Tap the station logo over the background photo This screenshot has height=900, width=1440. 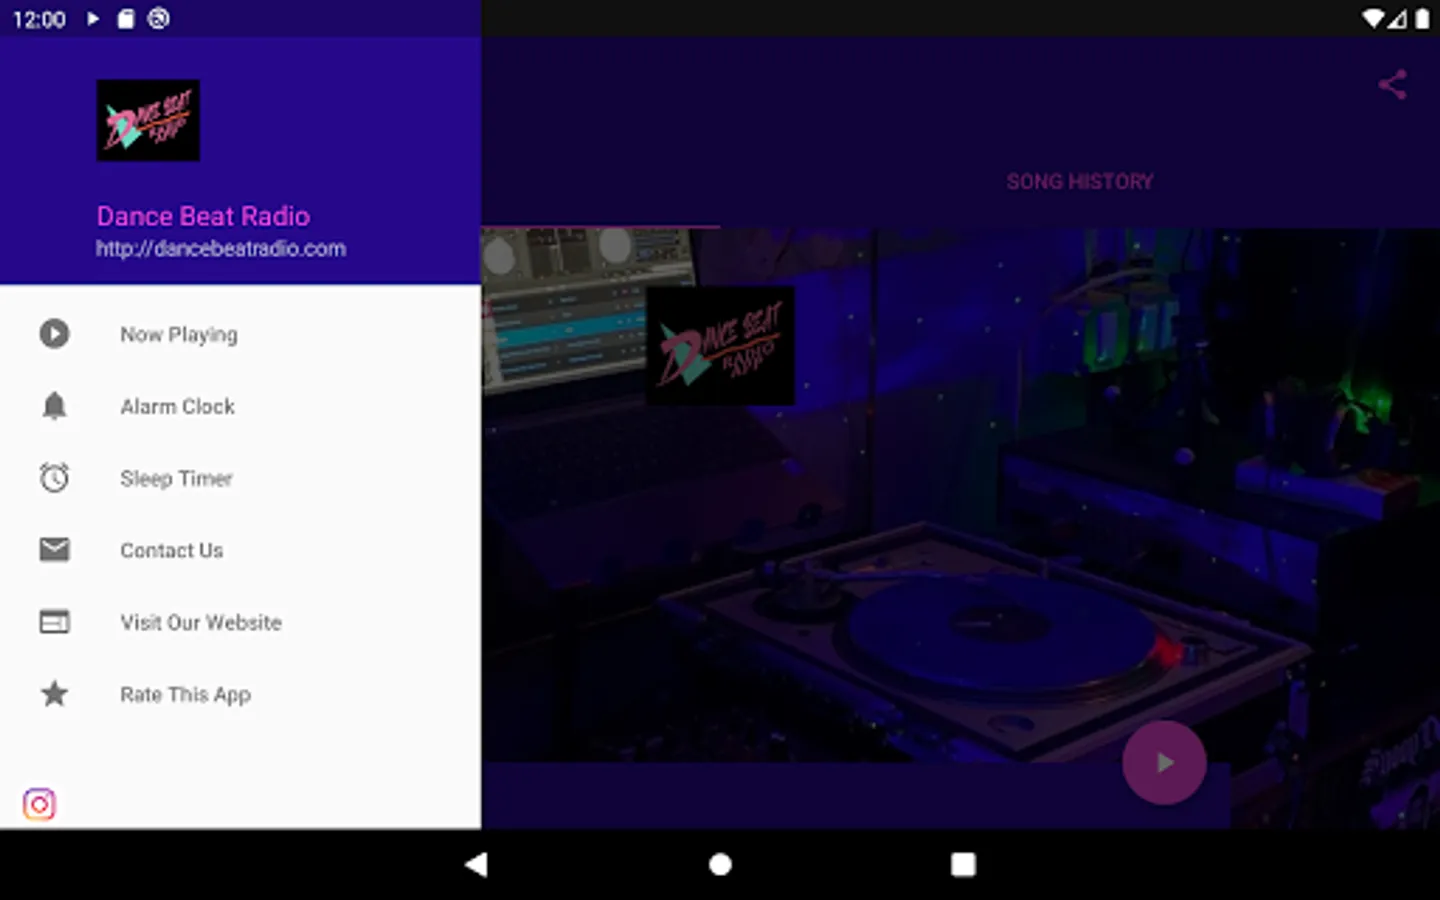720,346
